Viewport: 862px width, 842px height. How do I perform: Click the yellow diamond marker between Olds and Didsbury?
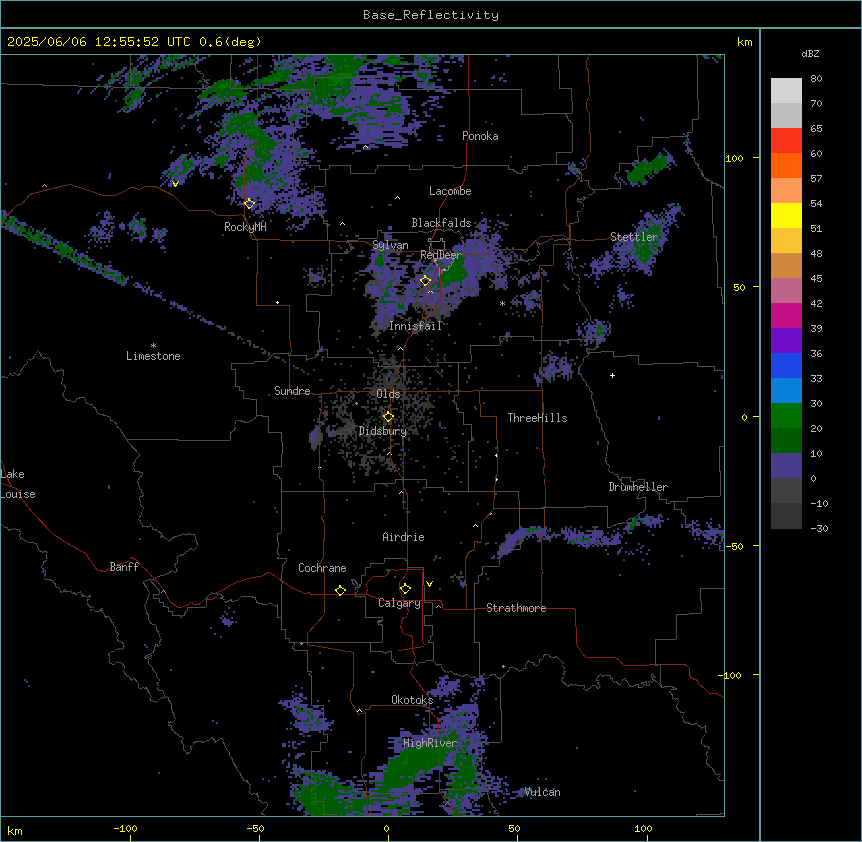[x=389, y=417]
